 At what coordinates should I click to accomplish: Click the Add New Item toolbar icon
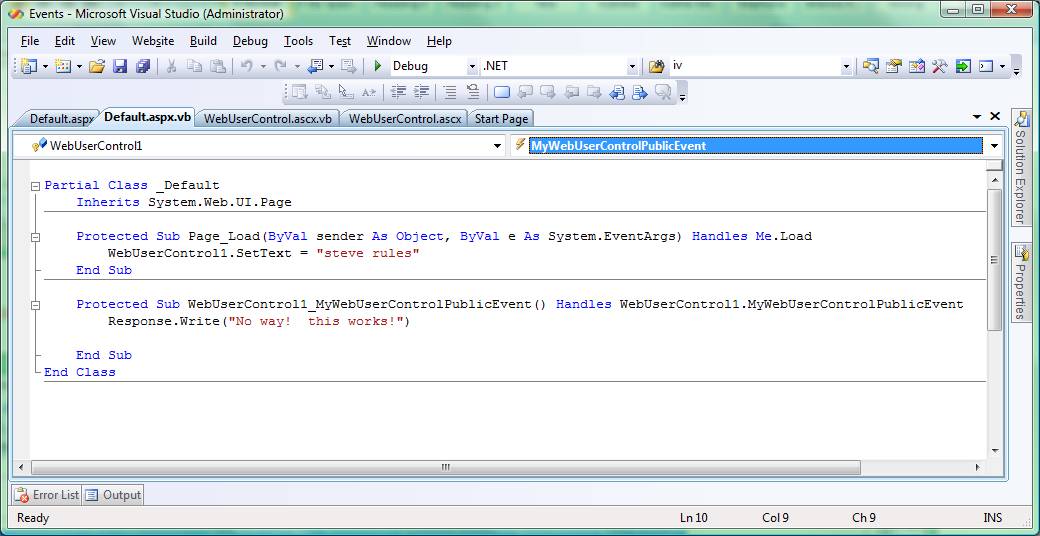click(x=63, y=66)
